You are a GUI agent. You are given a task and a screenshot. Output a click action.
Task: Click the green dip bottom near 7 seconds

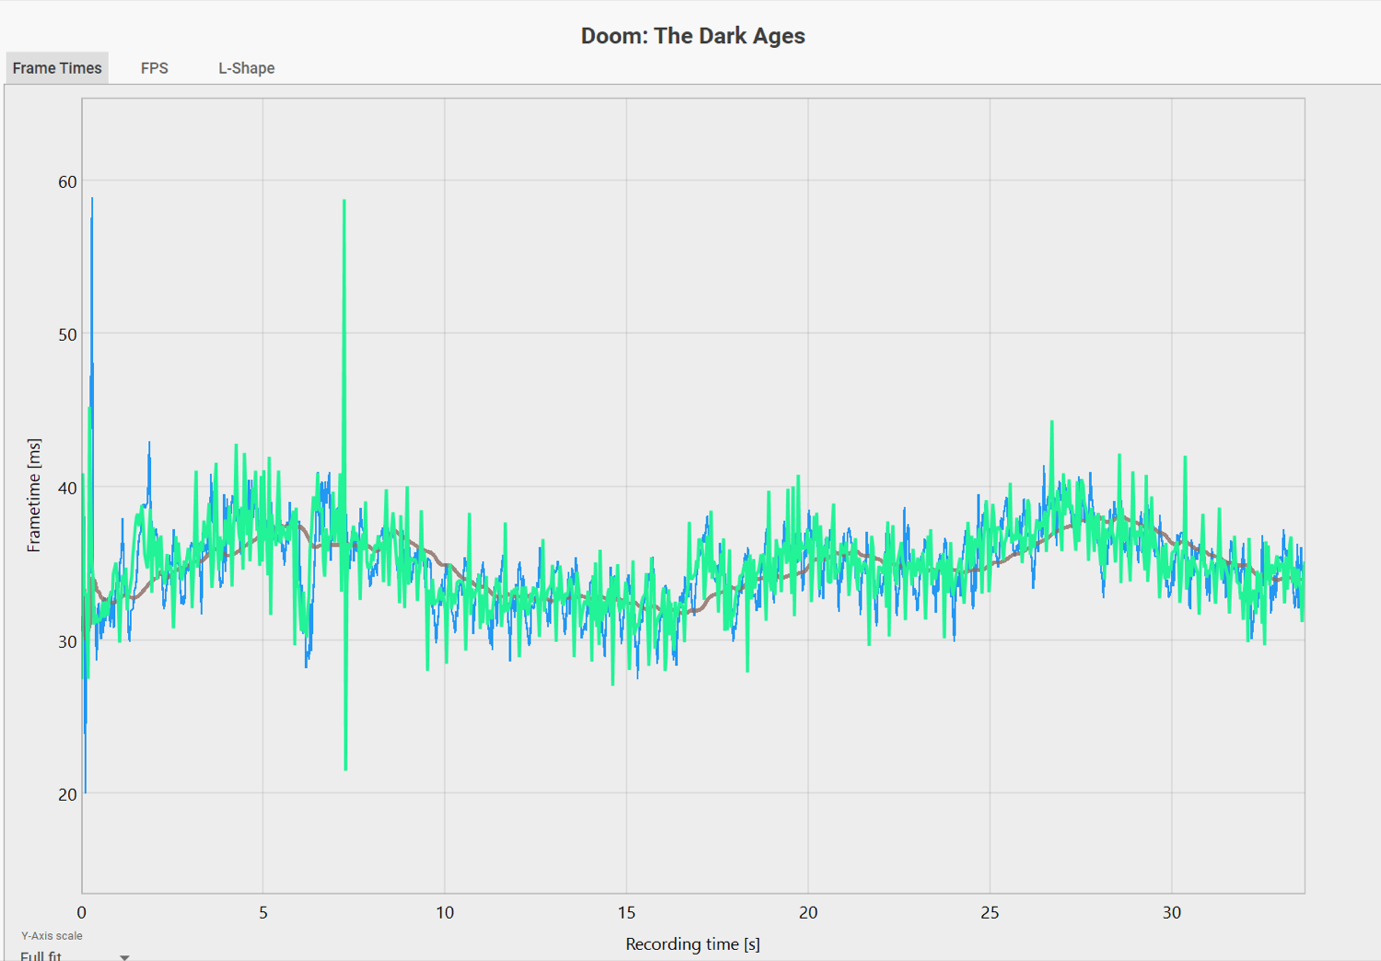coord(346,768)
